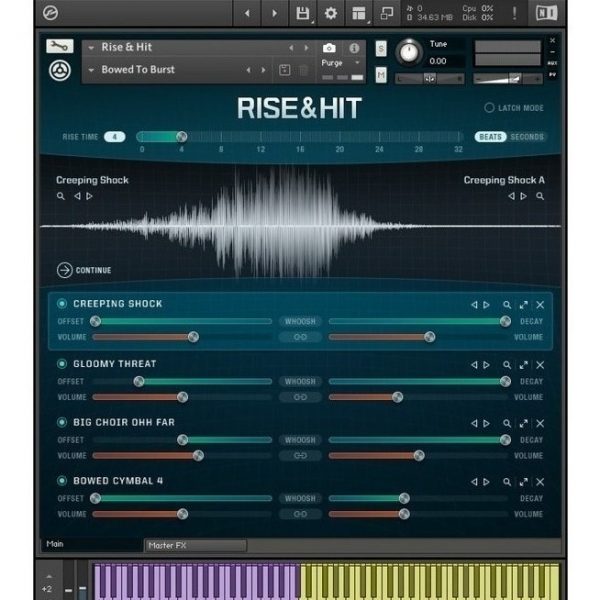Open the Purge dropdown menu

[357, 63]
